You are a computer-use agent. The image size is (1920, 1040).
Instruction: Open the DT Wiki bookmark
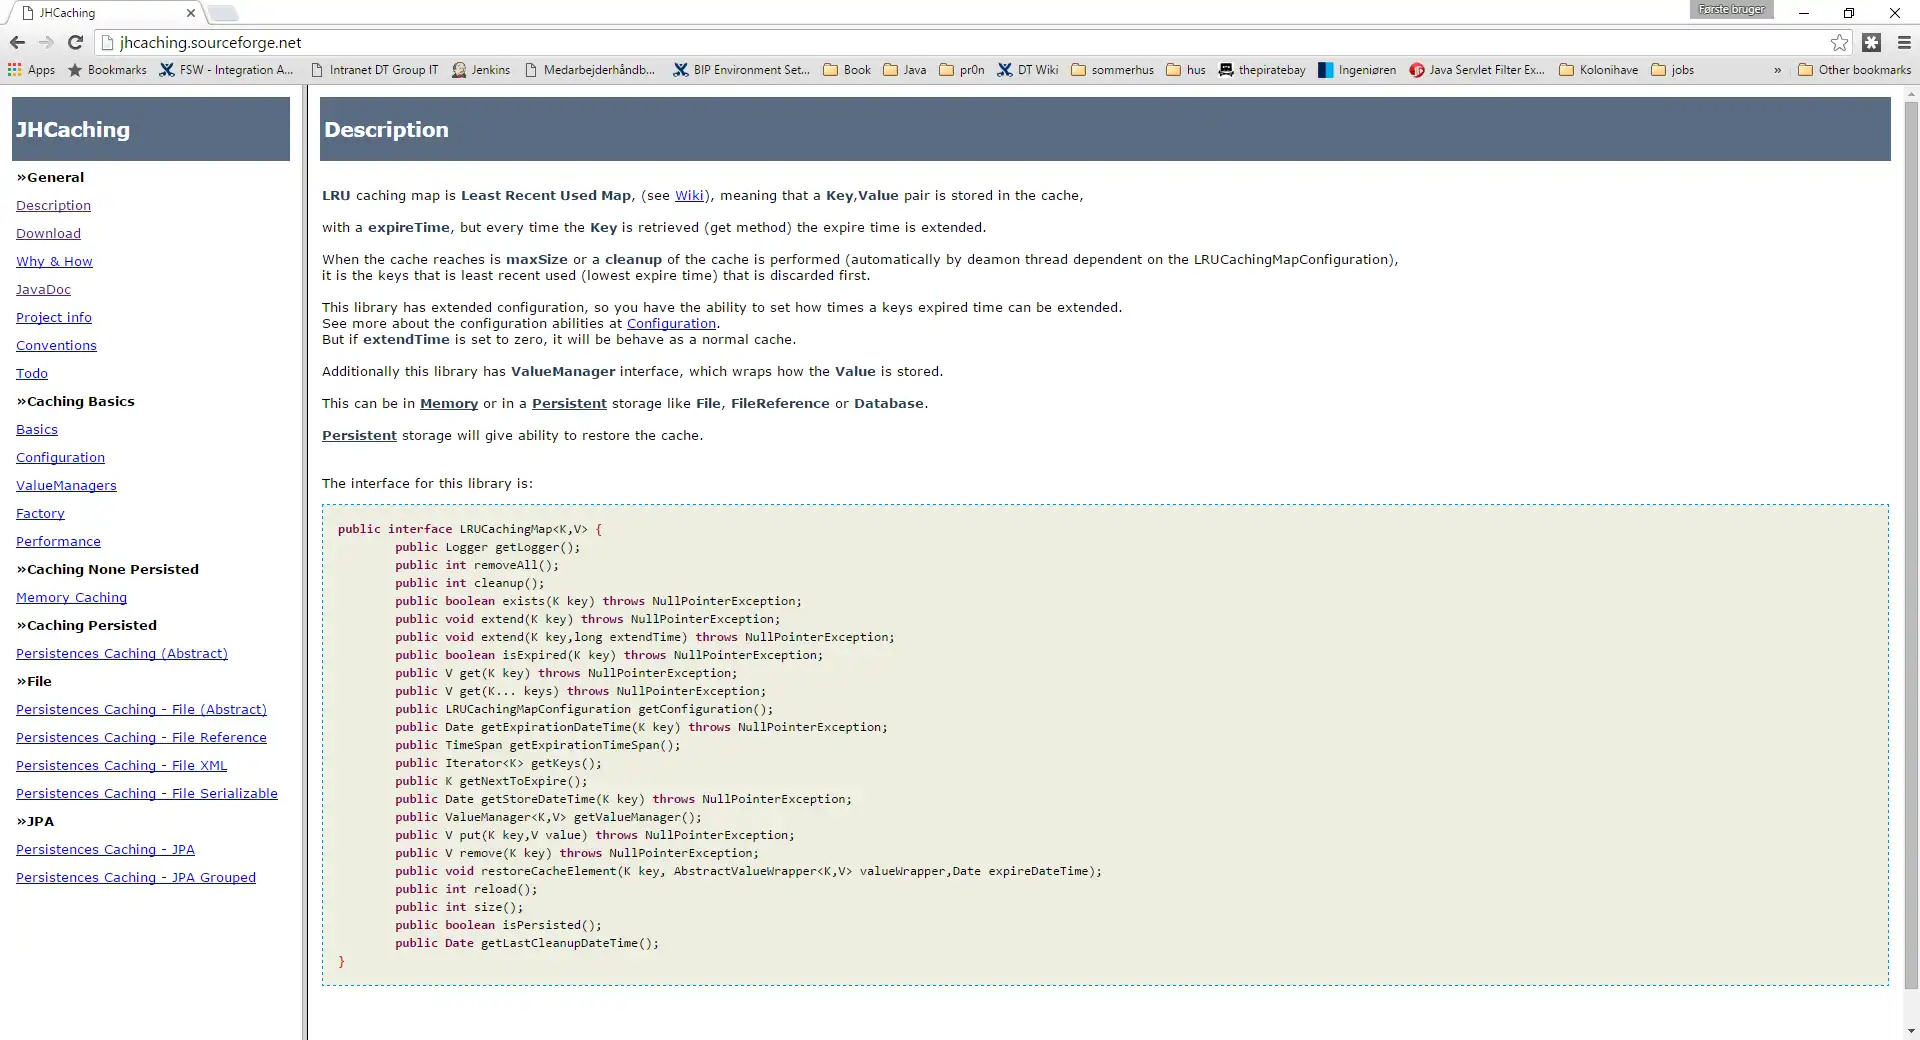click(1028, 70)
